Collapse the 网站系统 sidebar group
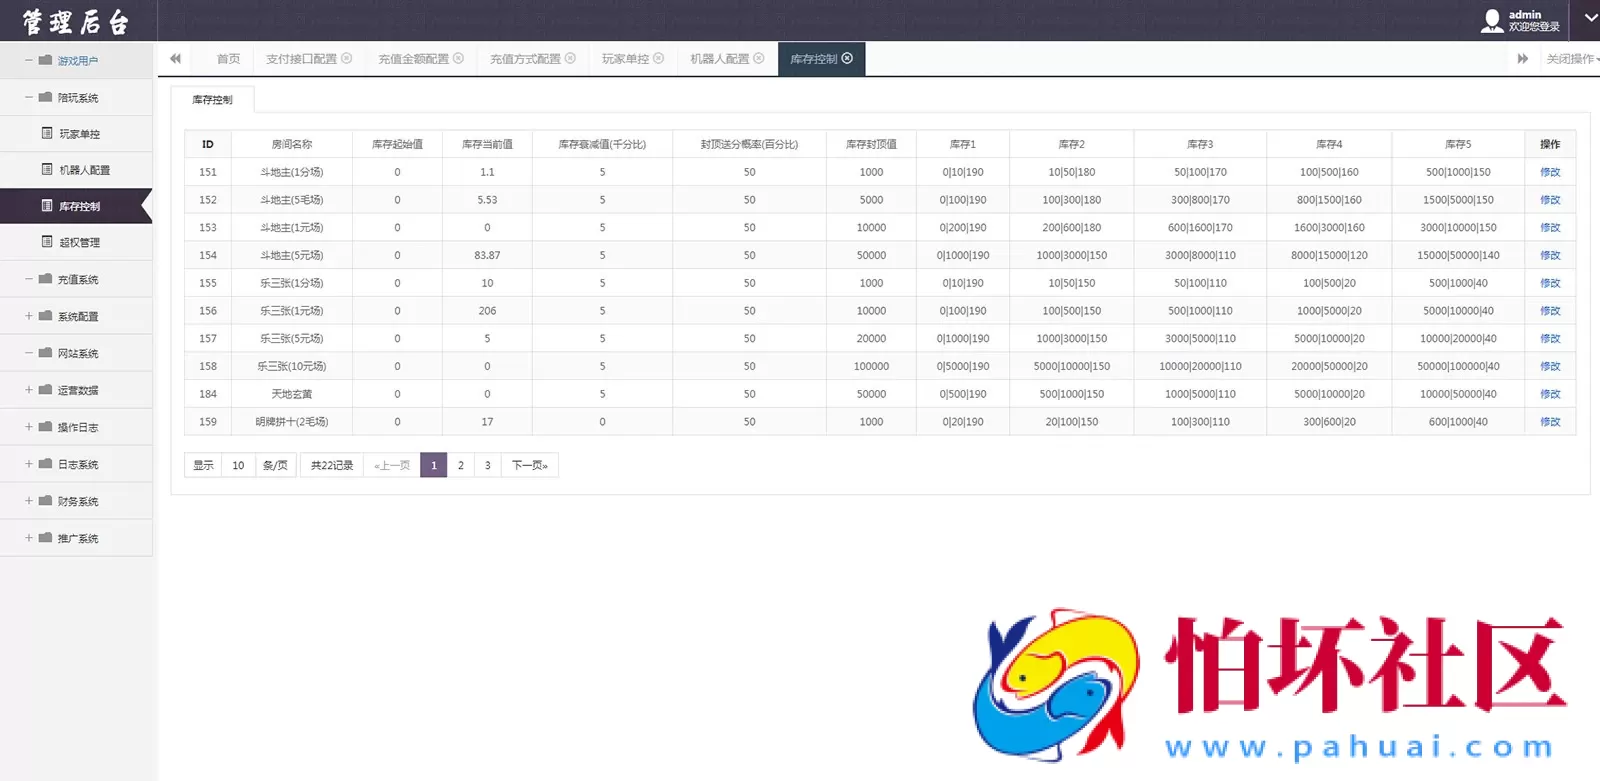The height and width of the screenshot is (781, 1600). pyautogui.click(x=76, y=353)
